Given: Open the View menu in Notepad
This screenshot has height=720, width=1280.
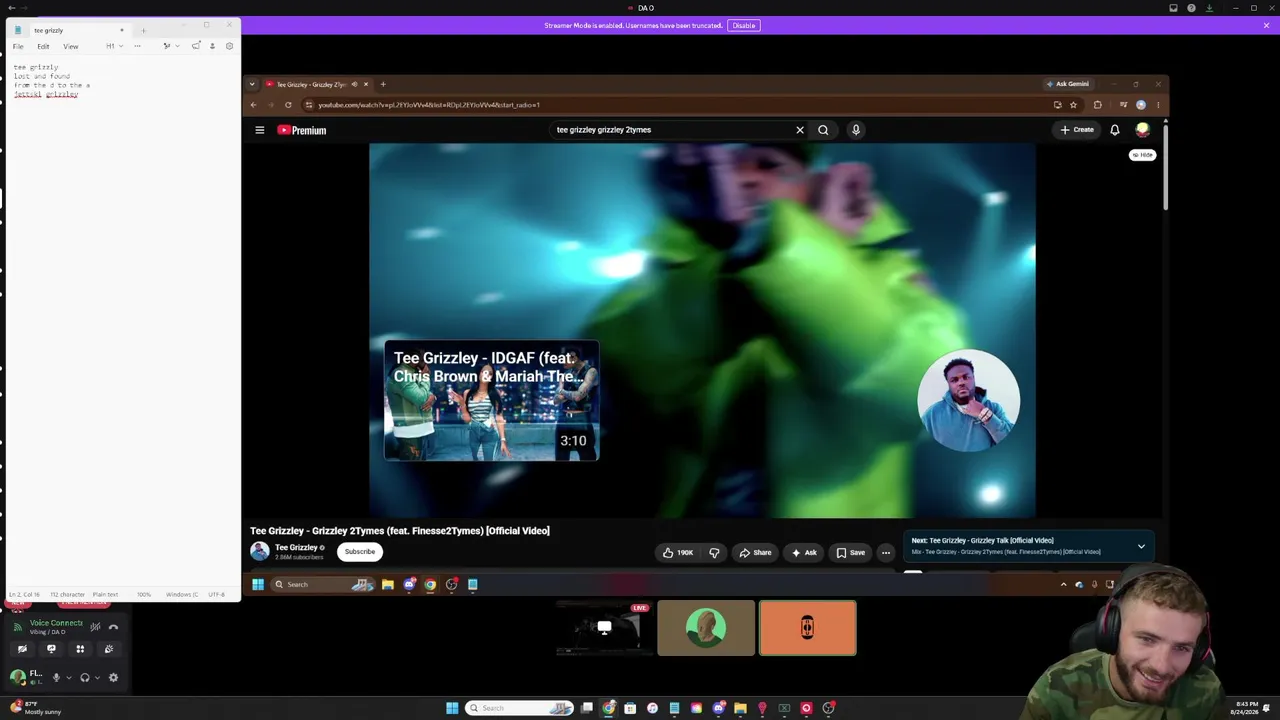Looking at the screenshot, I should (x=71, y=46).
